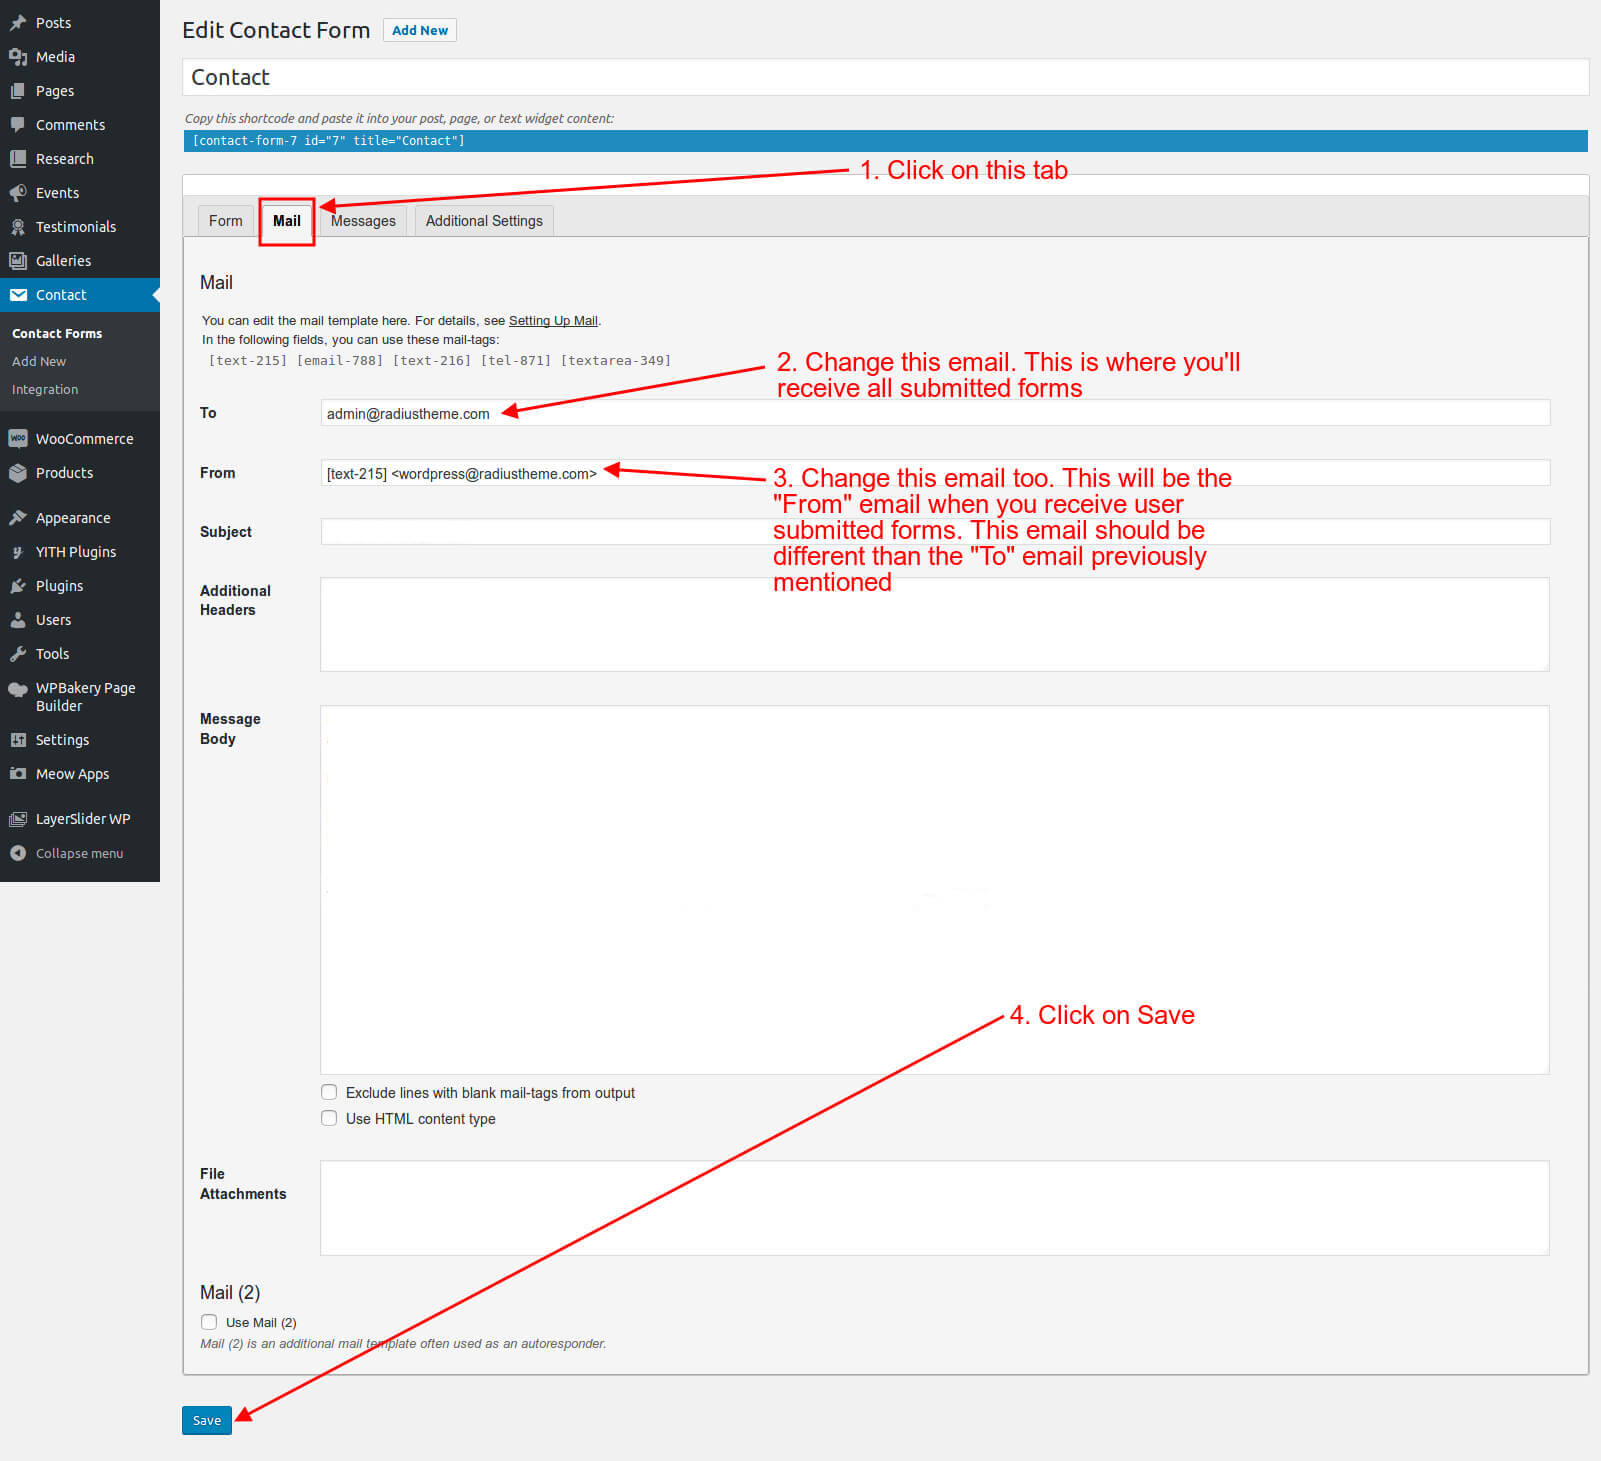Viewport: 1601px width, 1461px height.
Task: Click the Subject input field
Action: click(x=935, y=531)
